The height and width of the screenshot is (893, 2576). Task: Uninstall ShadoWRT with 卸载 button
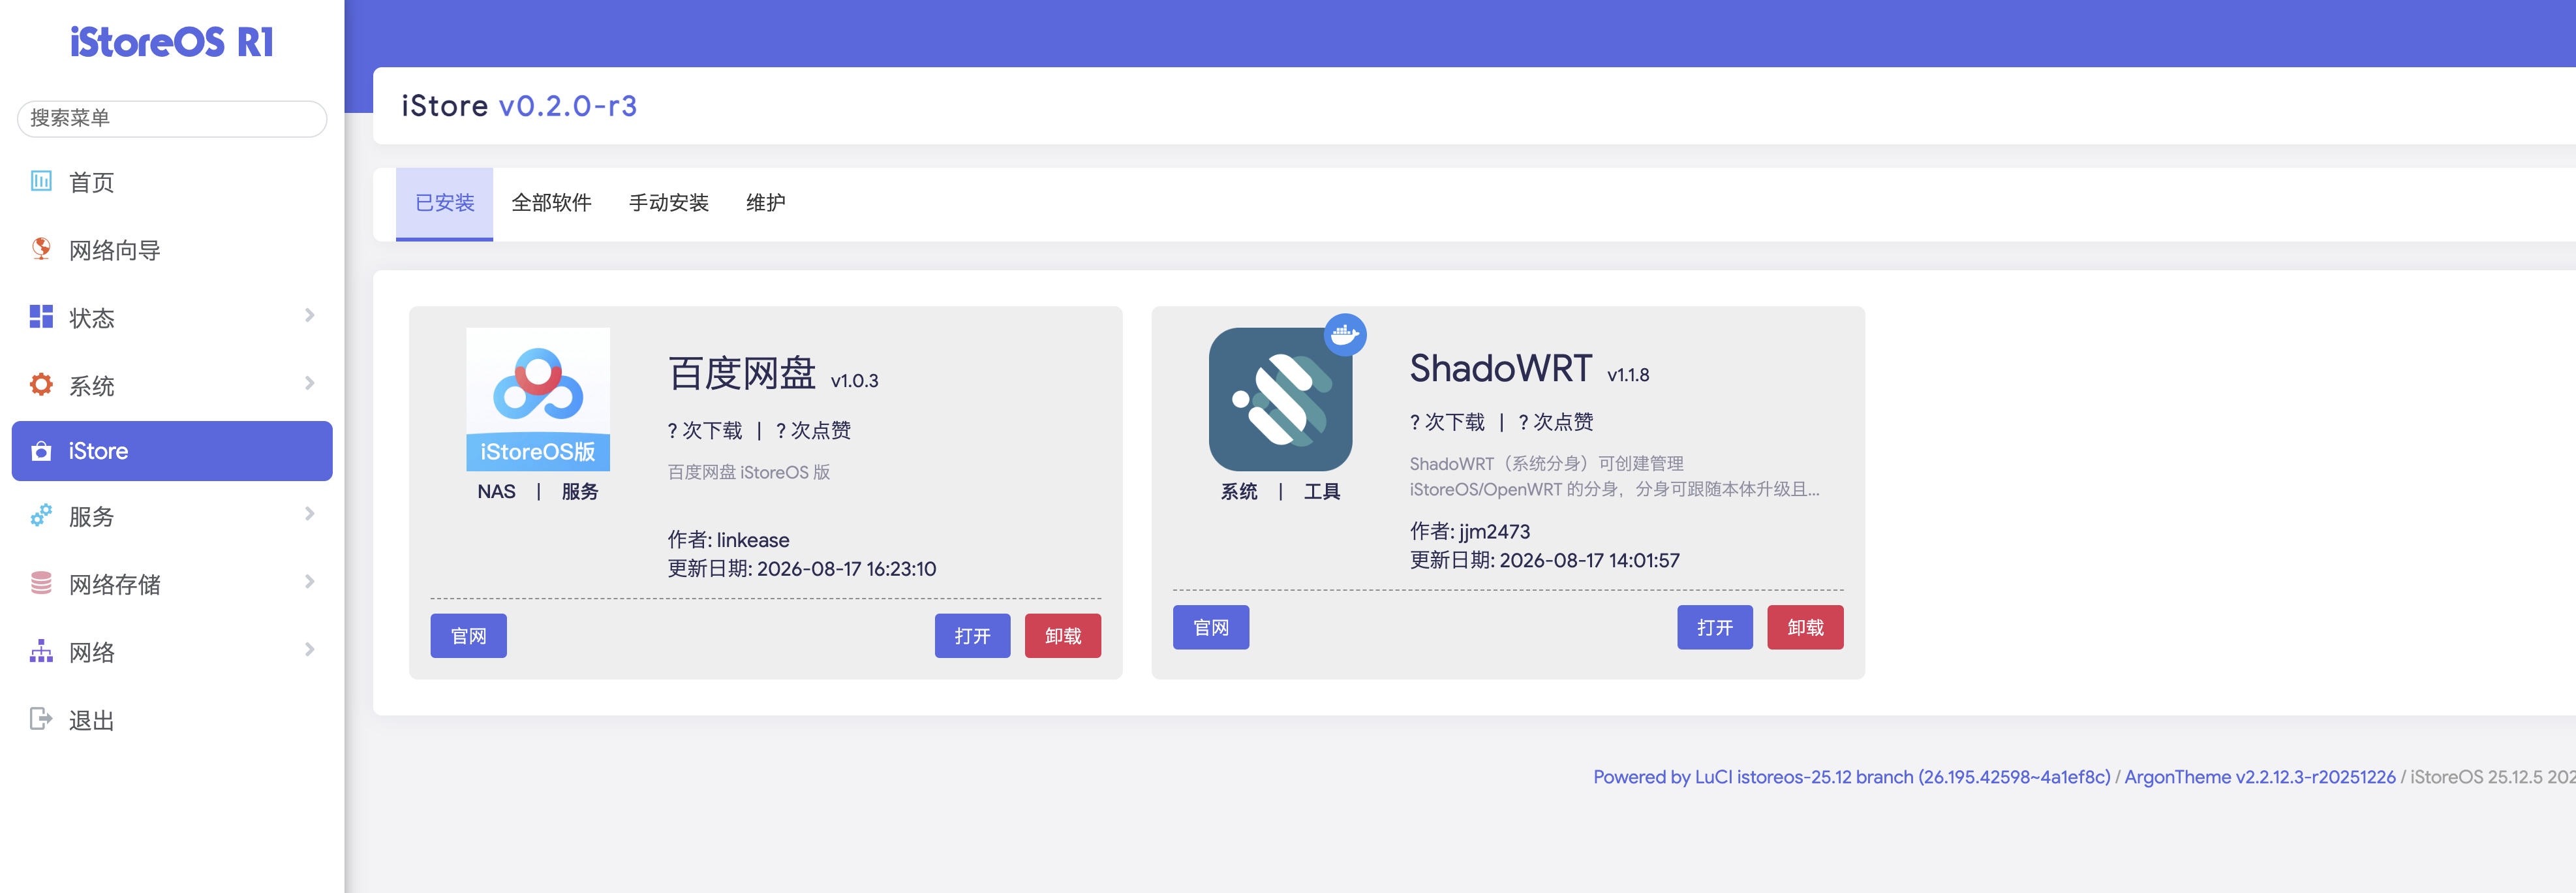point(1805,627)
